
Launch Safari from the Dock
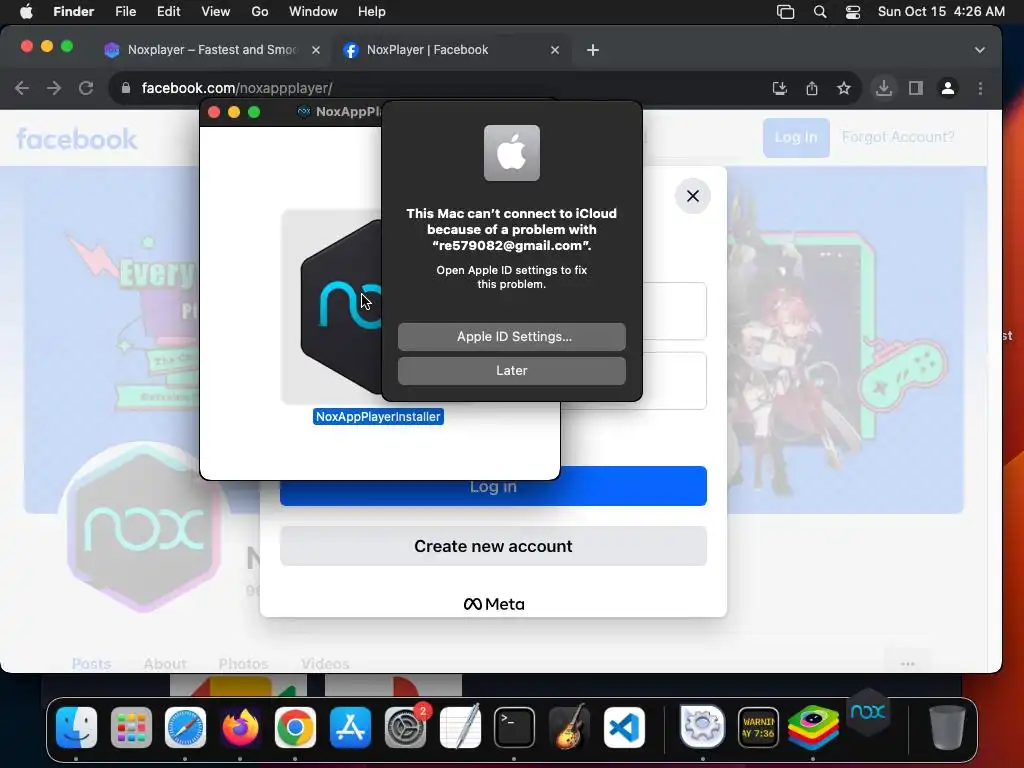[185, 727]
